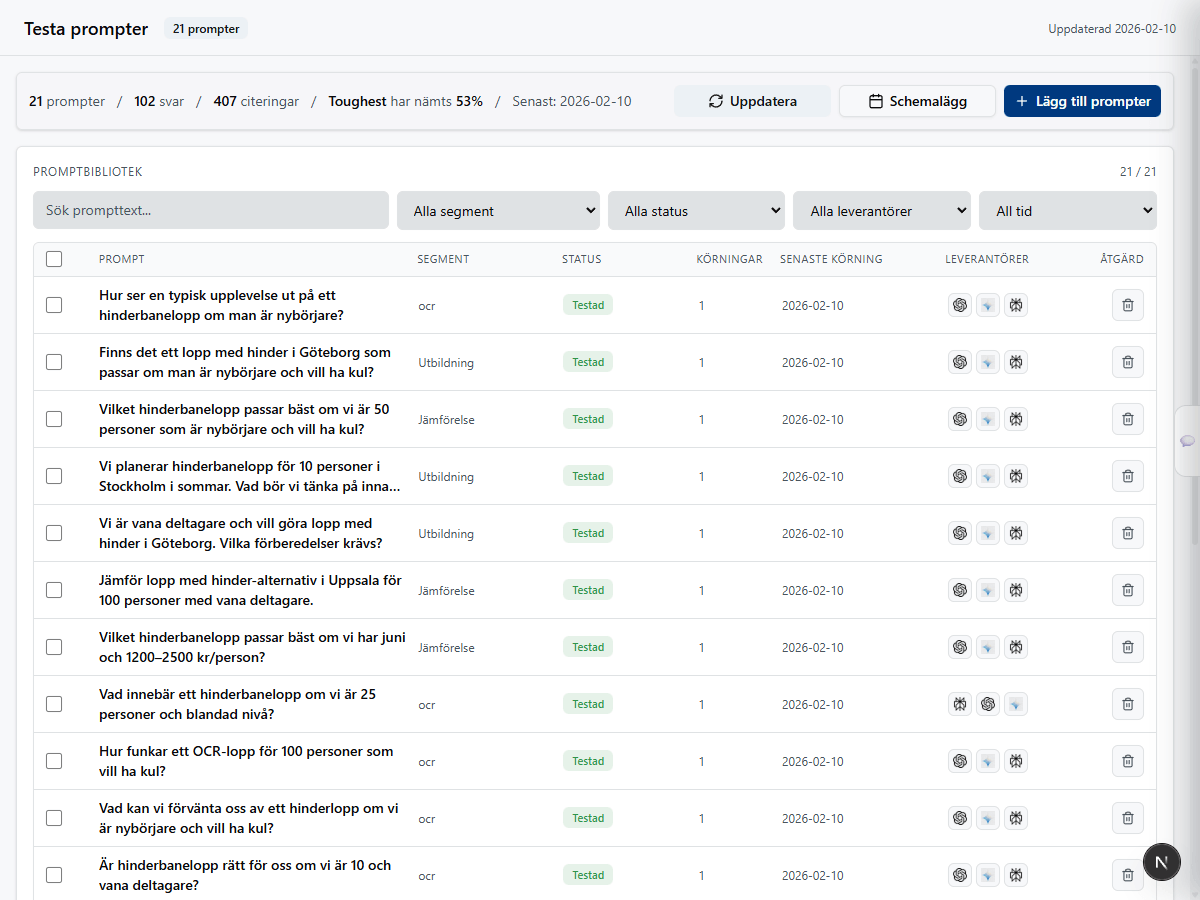Select the Alla status filter menu
1200x900 pixels.
[696, 210]
